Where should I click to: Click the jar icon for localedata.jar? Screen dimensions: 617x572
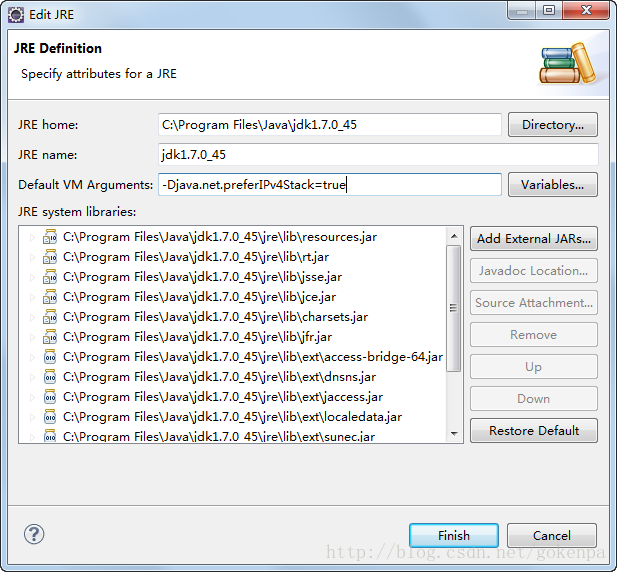[x=50, y=417]
